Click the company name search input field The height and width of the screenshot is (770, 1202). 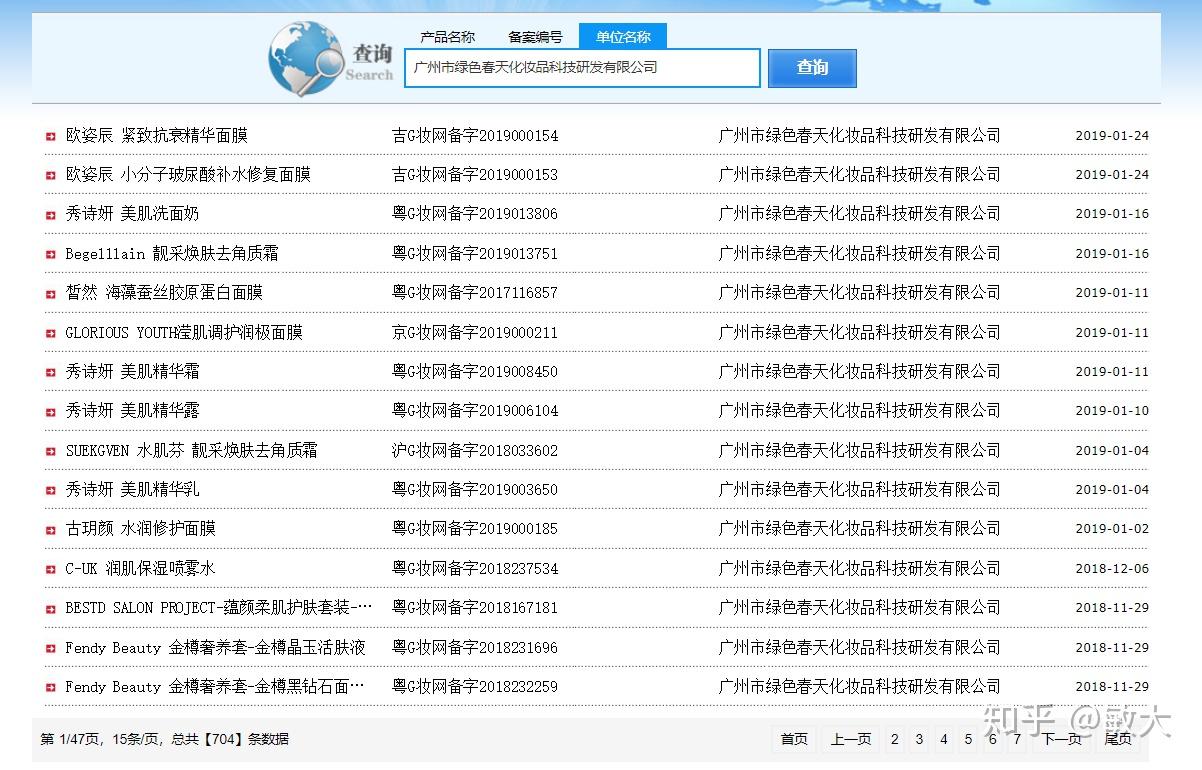[x=582, y=68]
